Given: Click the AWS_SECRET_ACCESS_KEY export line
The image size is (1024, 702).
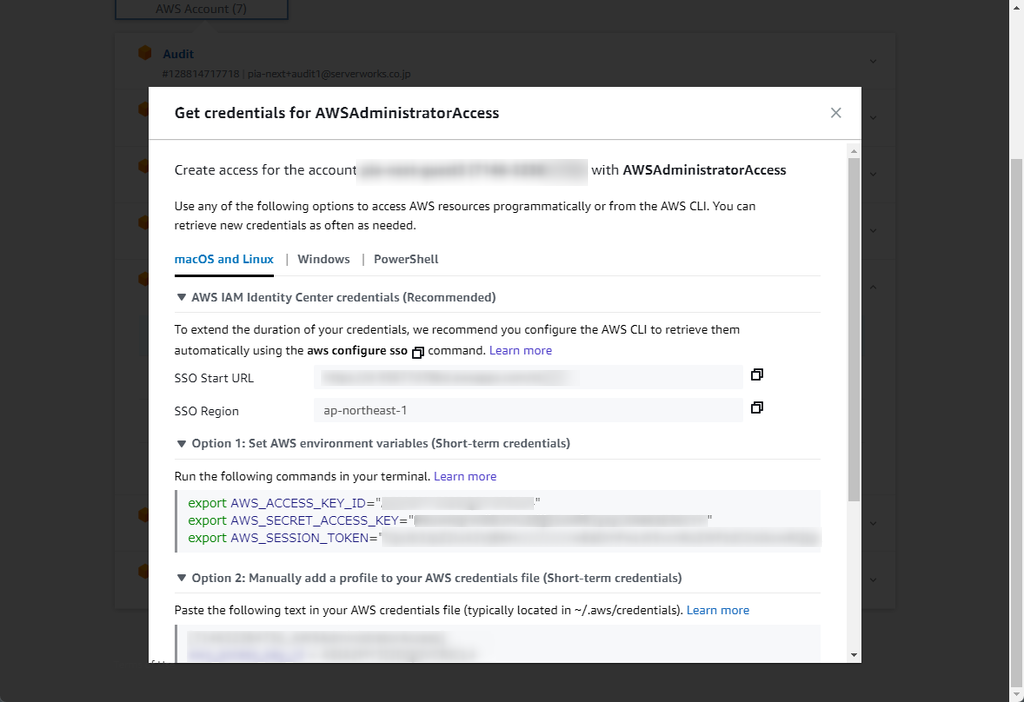Looking at the screenshot, I should tap(450, 520).
